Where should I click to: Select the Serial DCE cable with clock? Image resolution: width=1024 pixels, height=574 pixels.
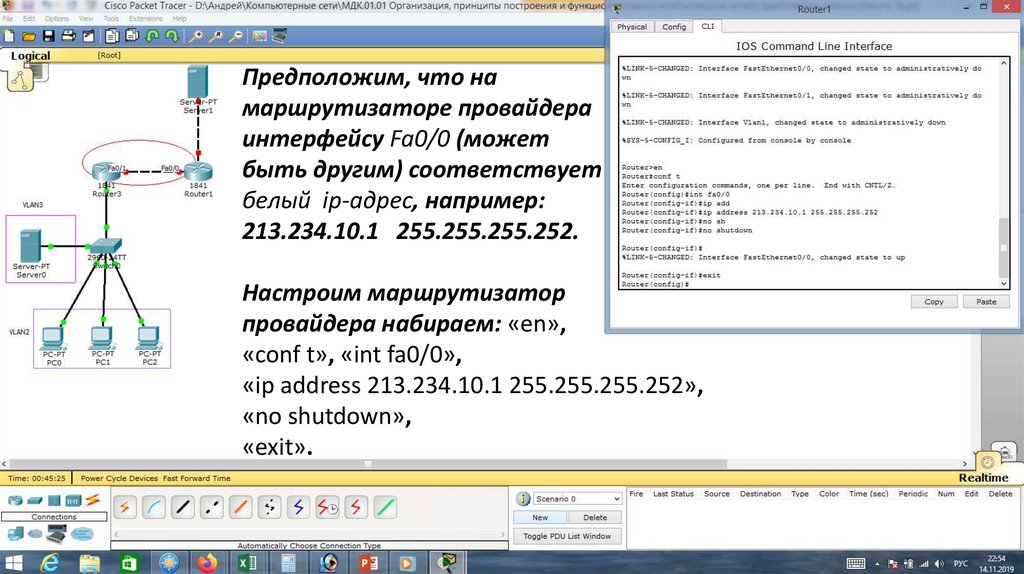(327, 507)
